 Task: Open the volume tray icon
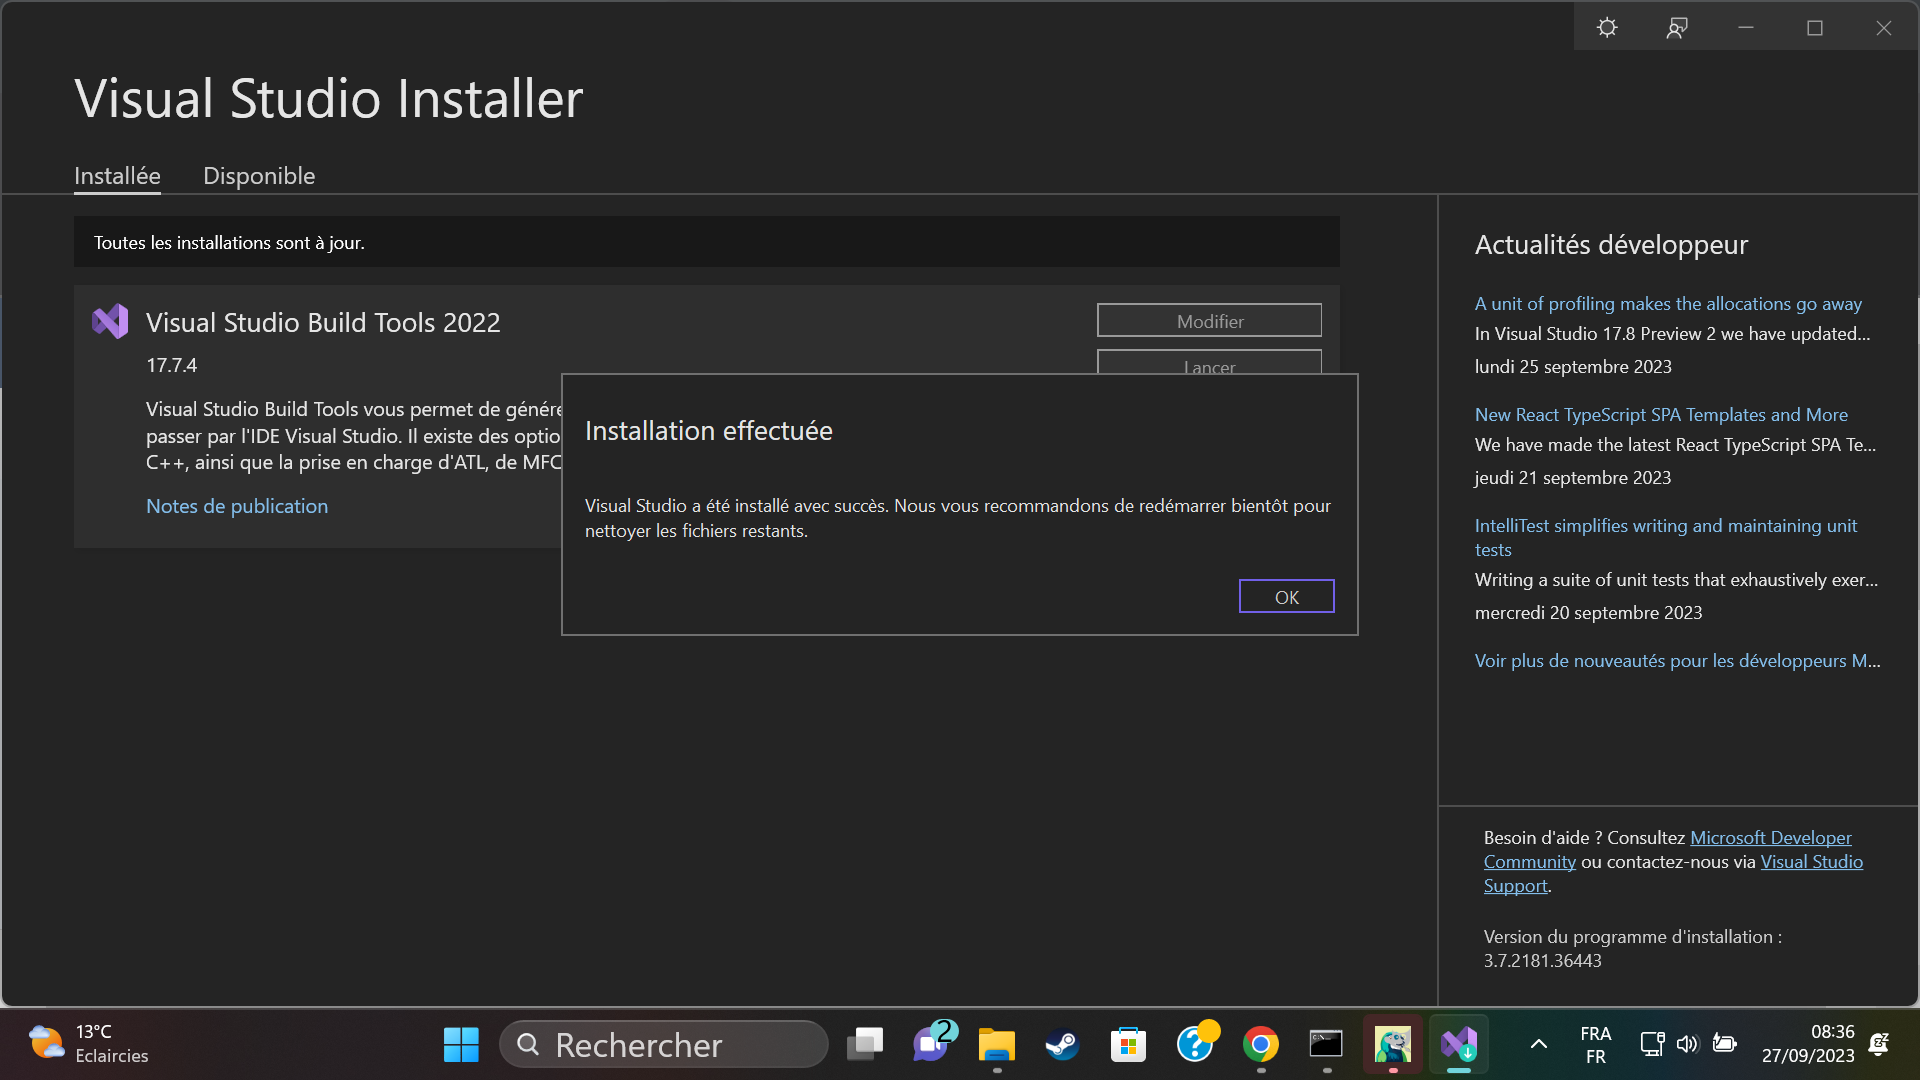[1688, 1044]
